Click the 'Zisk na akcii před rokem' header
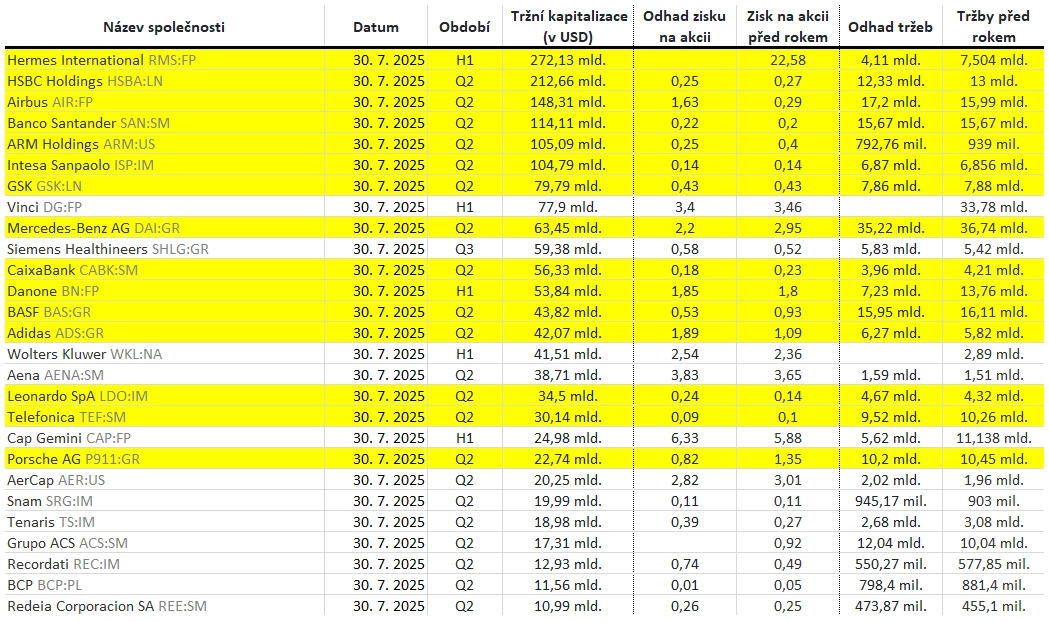 point(787,27)
